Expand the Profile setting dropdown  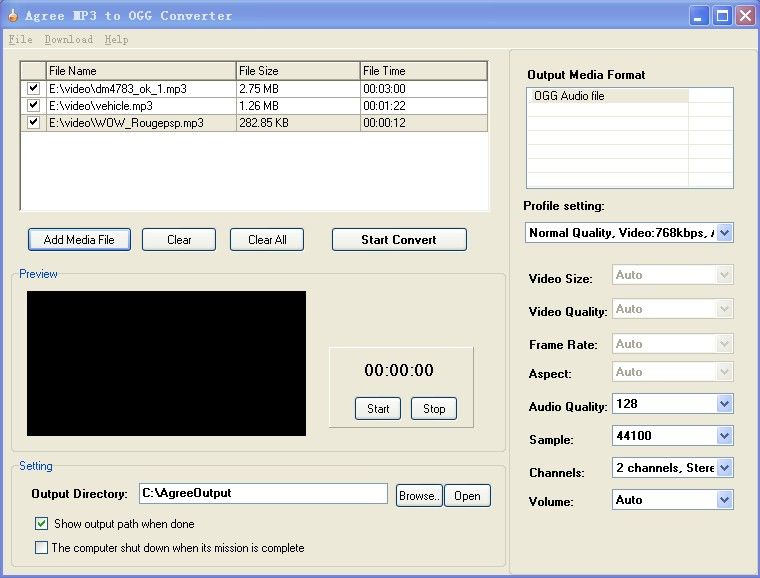[x=725, y=233]
